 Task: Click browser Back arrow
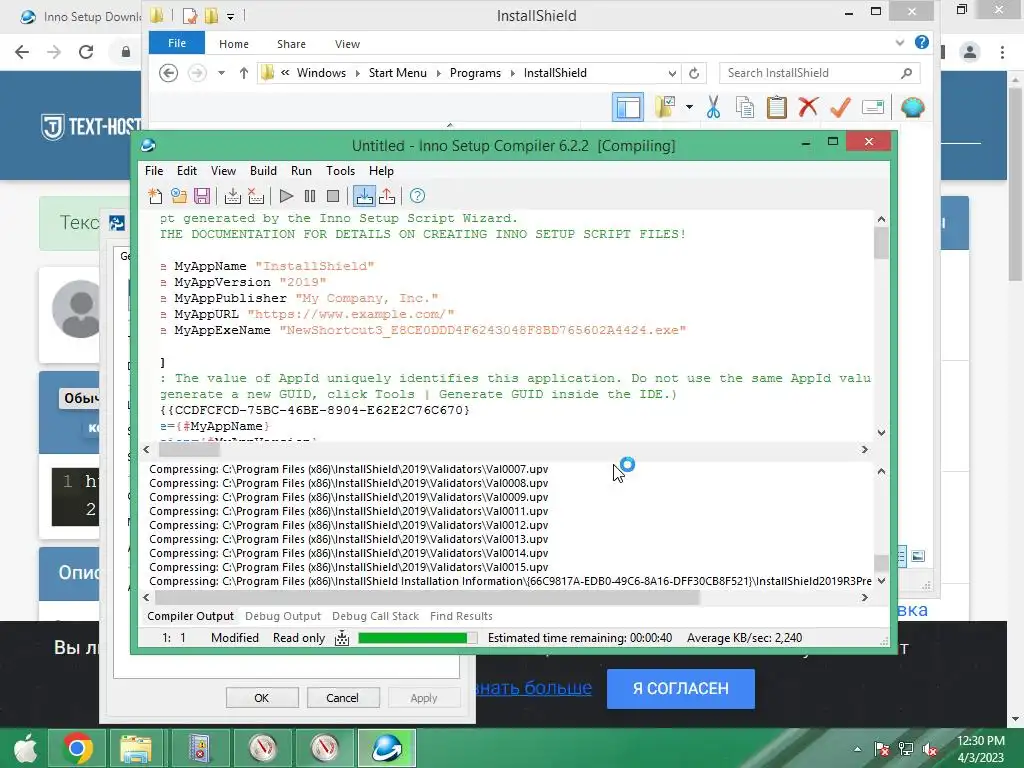[22, 52]
